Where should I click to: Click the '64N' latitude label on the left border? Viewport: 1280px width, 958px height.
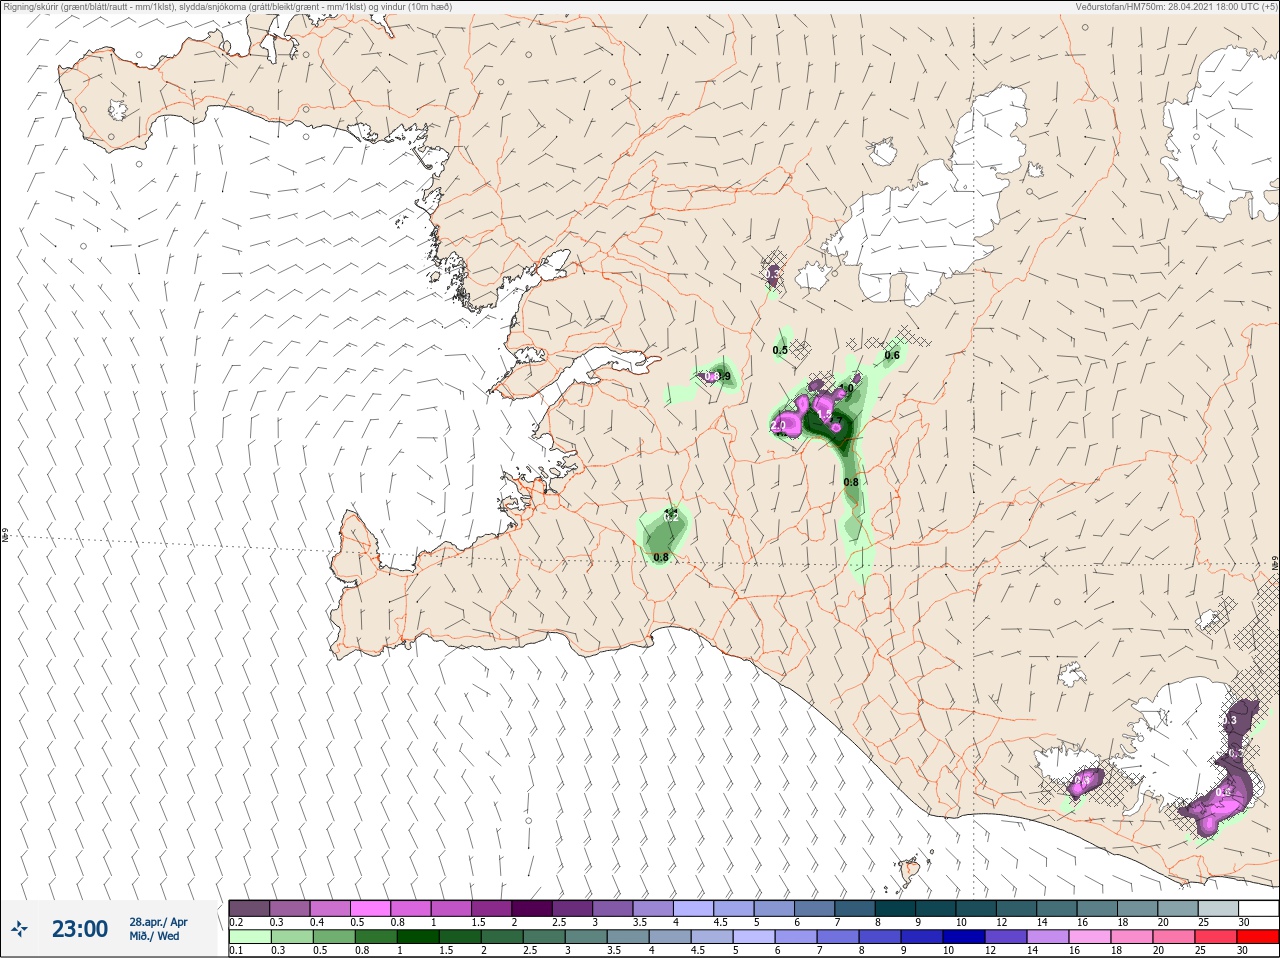[x=5, y=537]
